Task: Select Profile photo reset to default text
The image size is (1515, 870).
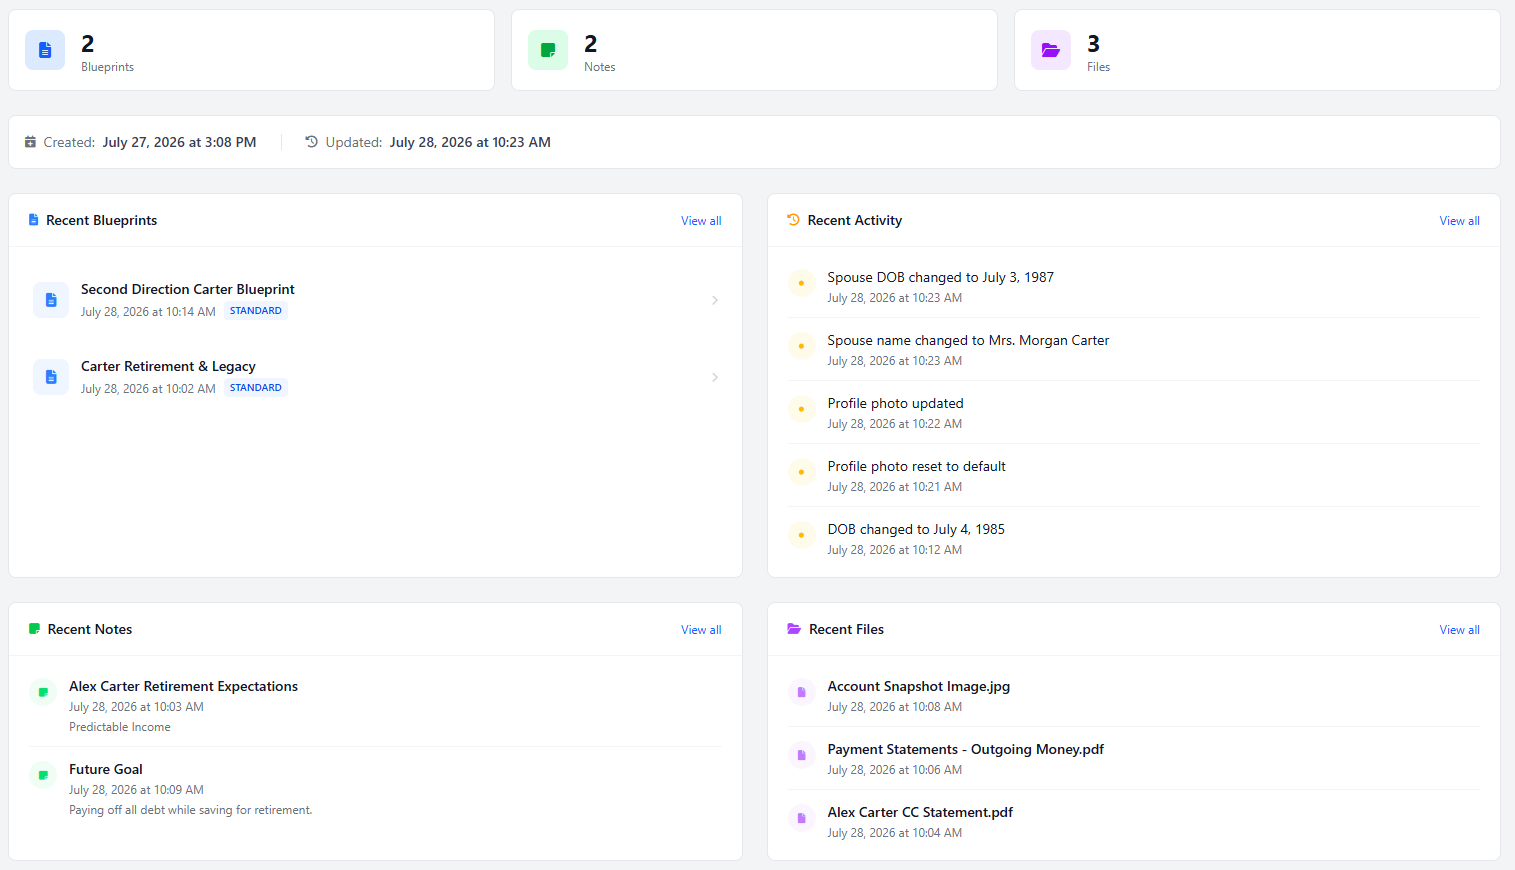Action: tap(917, 466)
